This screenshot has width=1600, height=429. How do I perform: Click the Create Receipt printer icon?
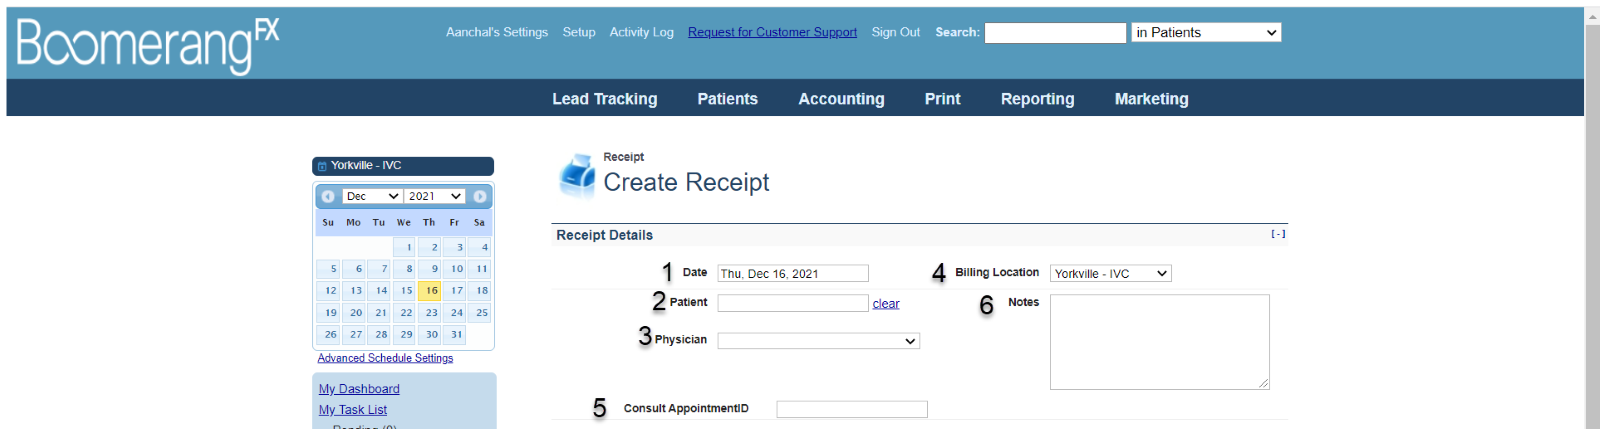pos(577,174)
